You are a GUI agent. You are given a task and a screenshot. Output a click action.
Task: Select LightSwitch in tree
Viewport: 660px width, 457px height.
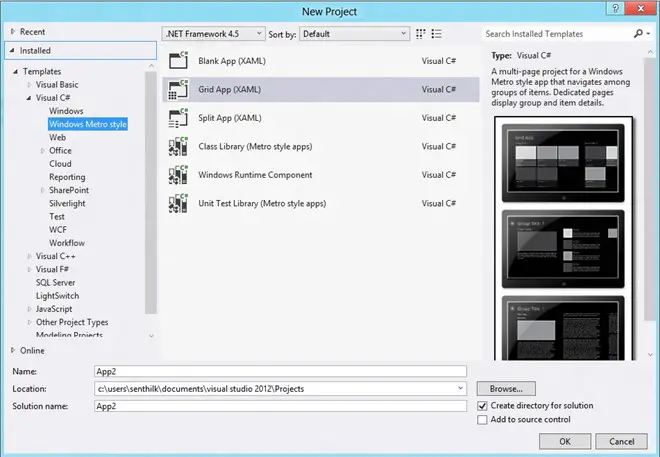point(57,296)
